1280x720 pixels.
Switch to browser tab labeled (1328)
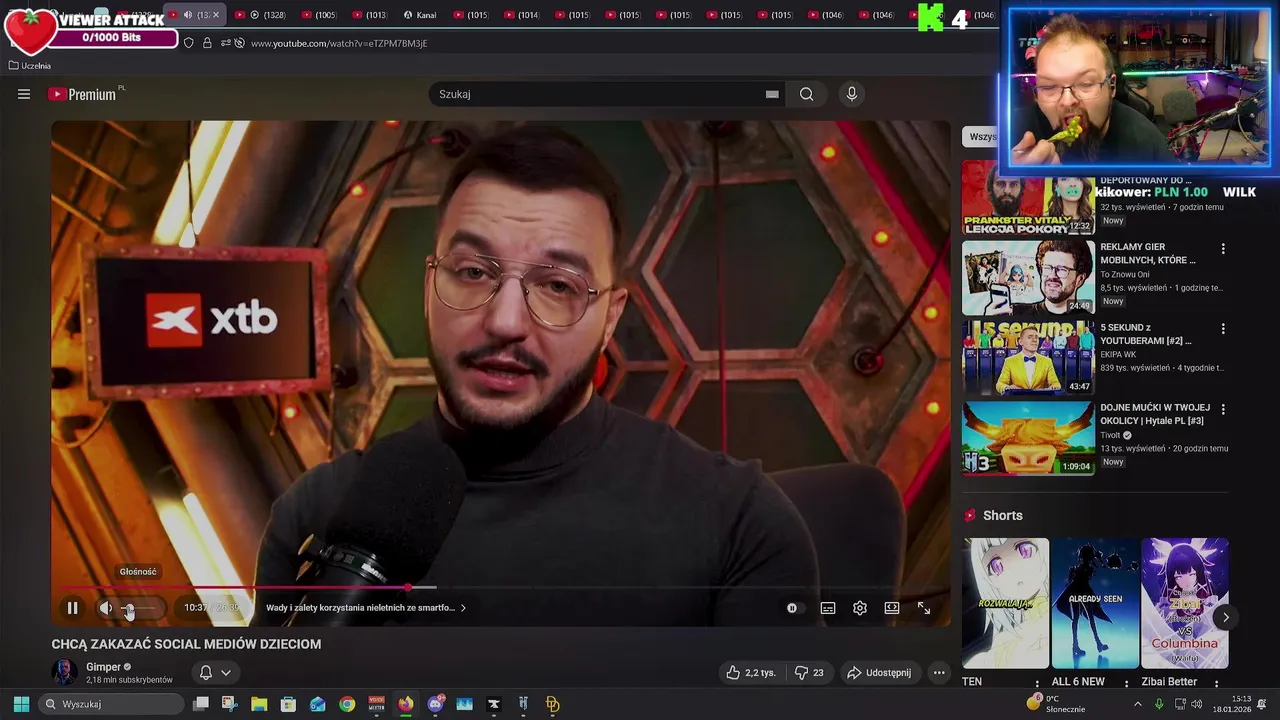pyautogui.click(x=260, y=15)
